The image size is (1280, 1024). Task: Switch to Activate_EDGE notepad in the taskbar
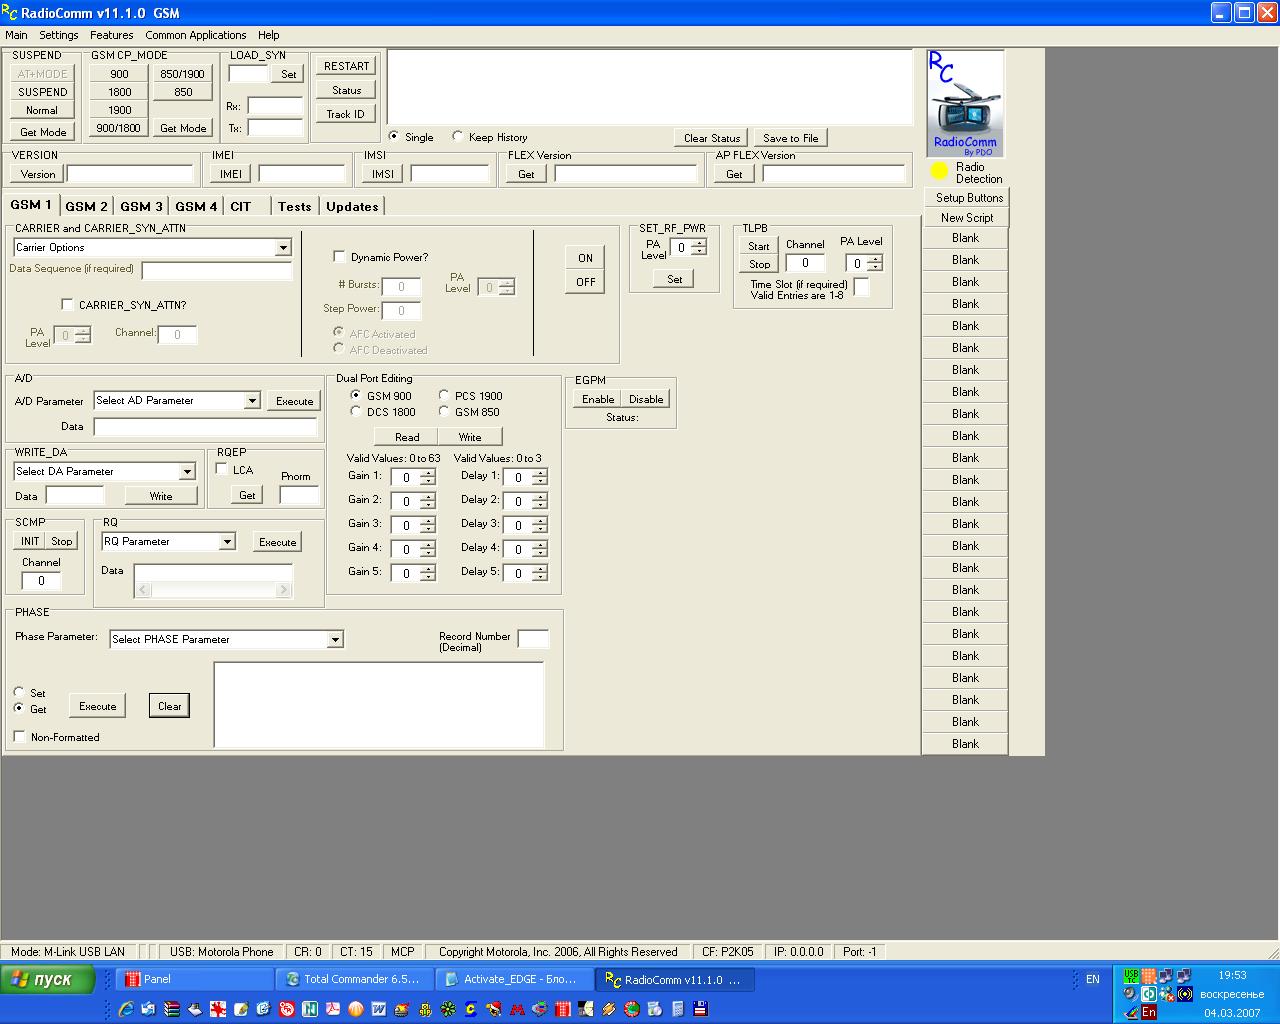click(x=515, y=979)
